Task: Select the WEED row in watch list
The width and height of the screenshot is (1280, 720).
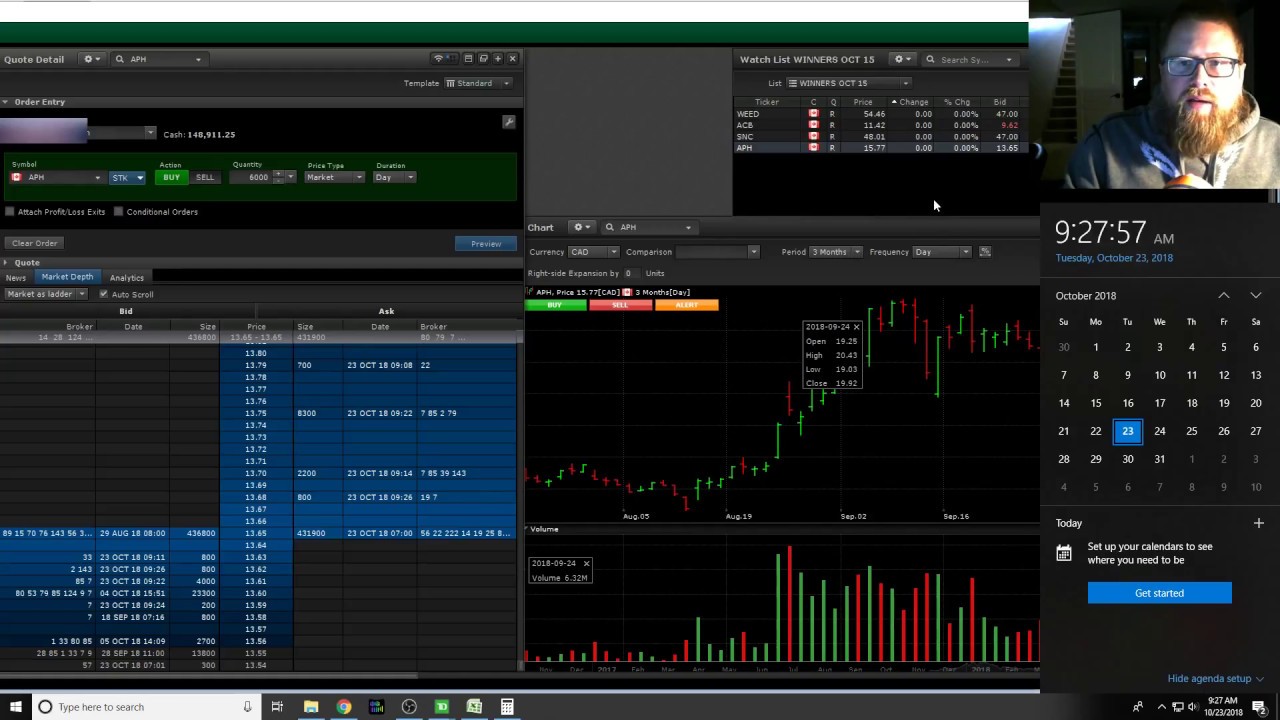Action: [x=880, y=114]
